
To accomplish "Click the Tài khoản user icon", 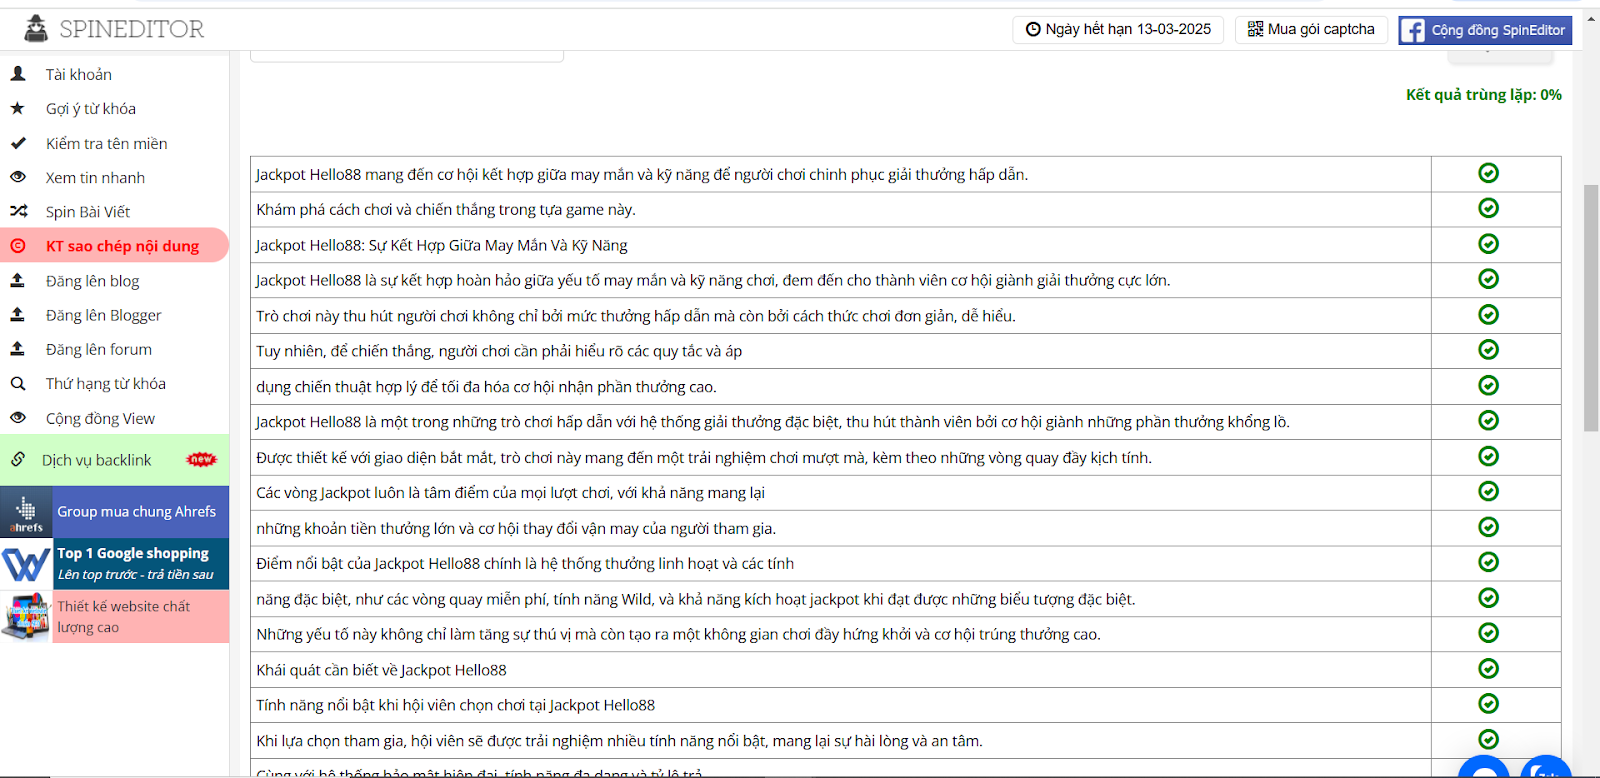I will pos(18,74).
